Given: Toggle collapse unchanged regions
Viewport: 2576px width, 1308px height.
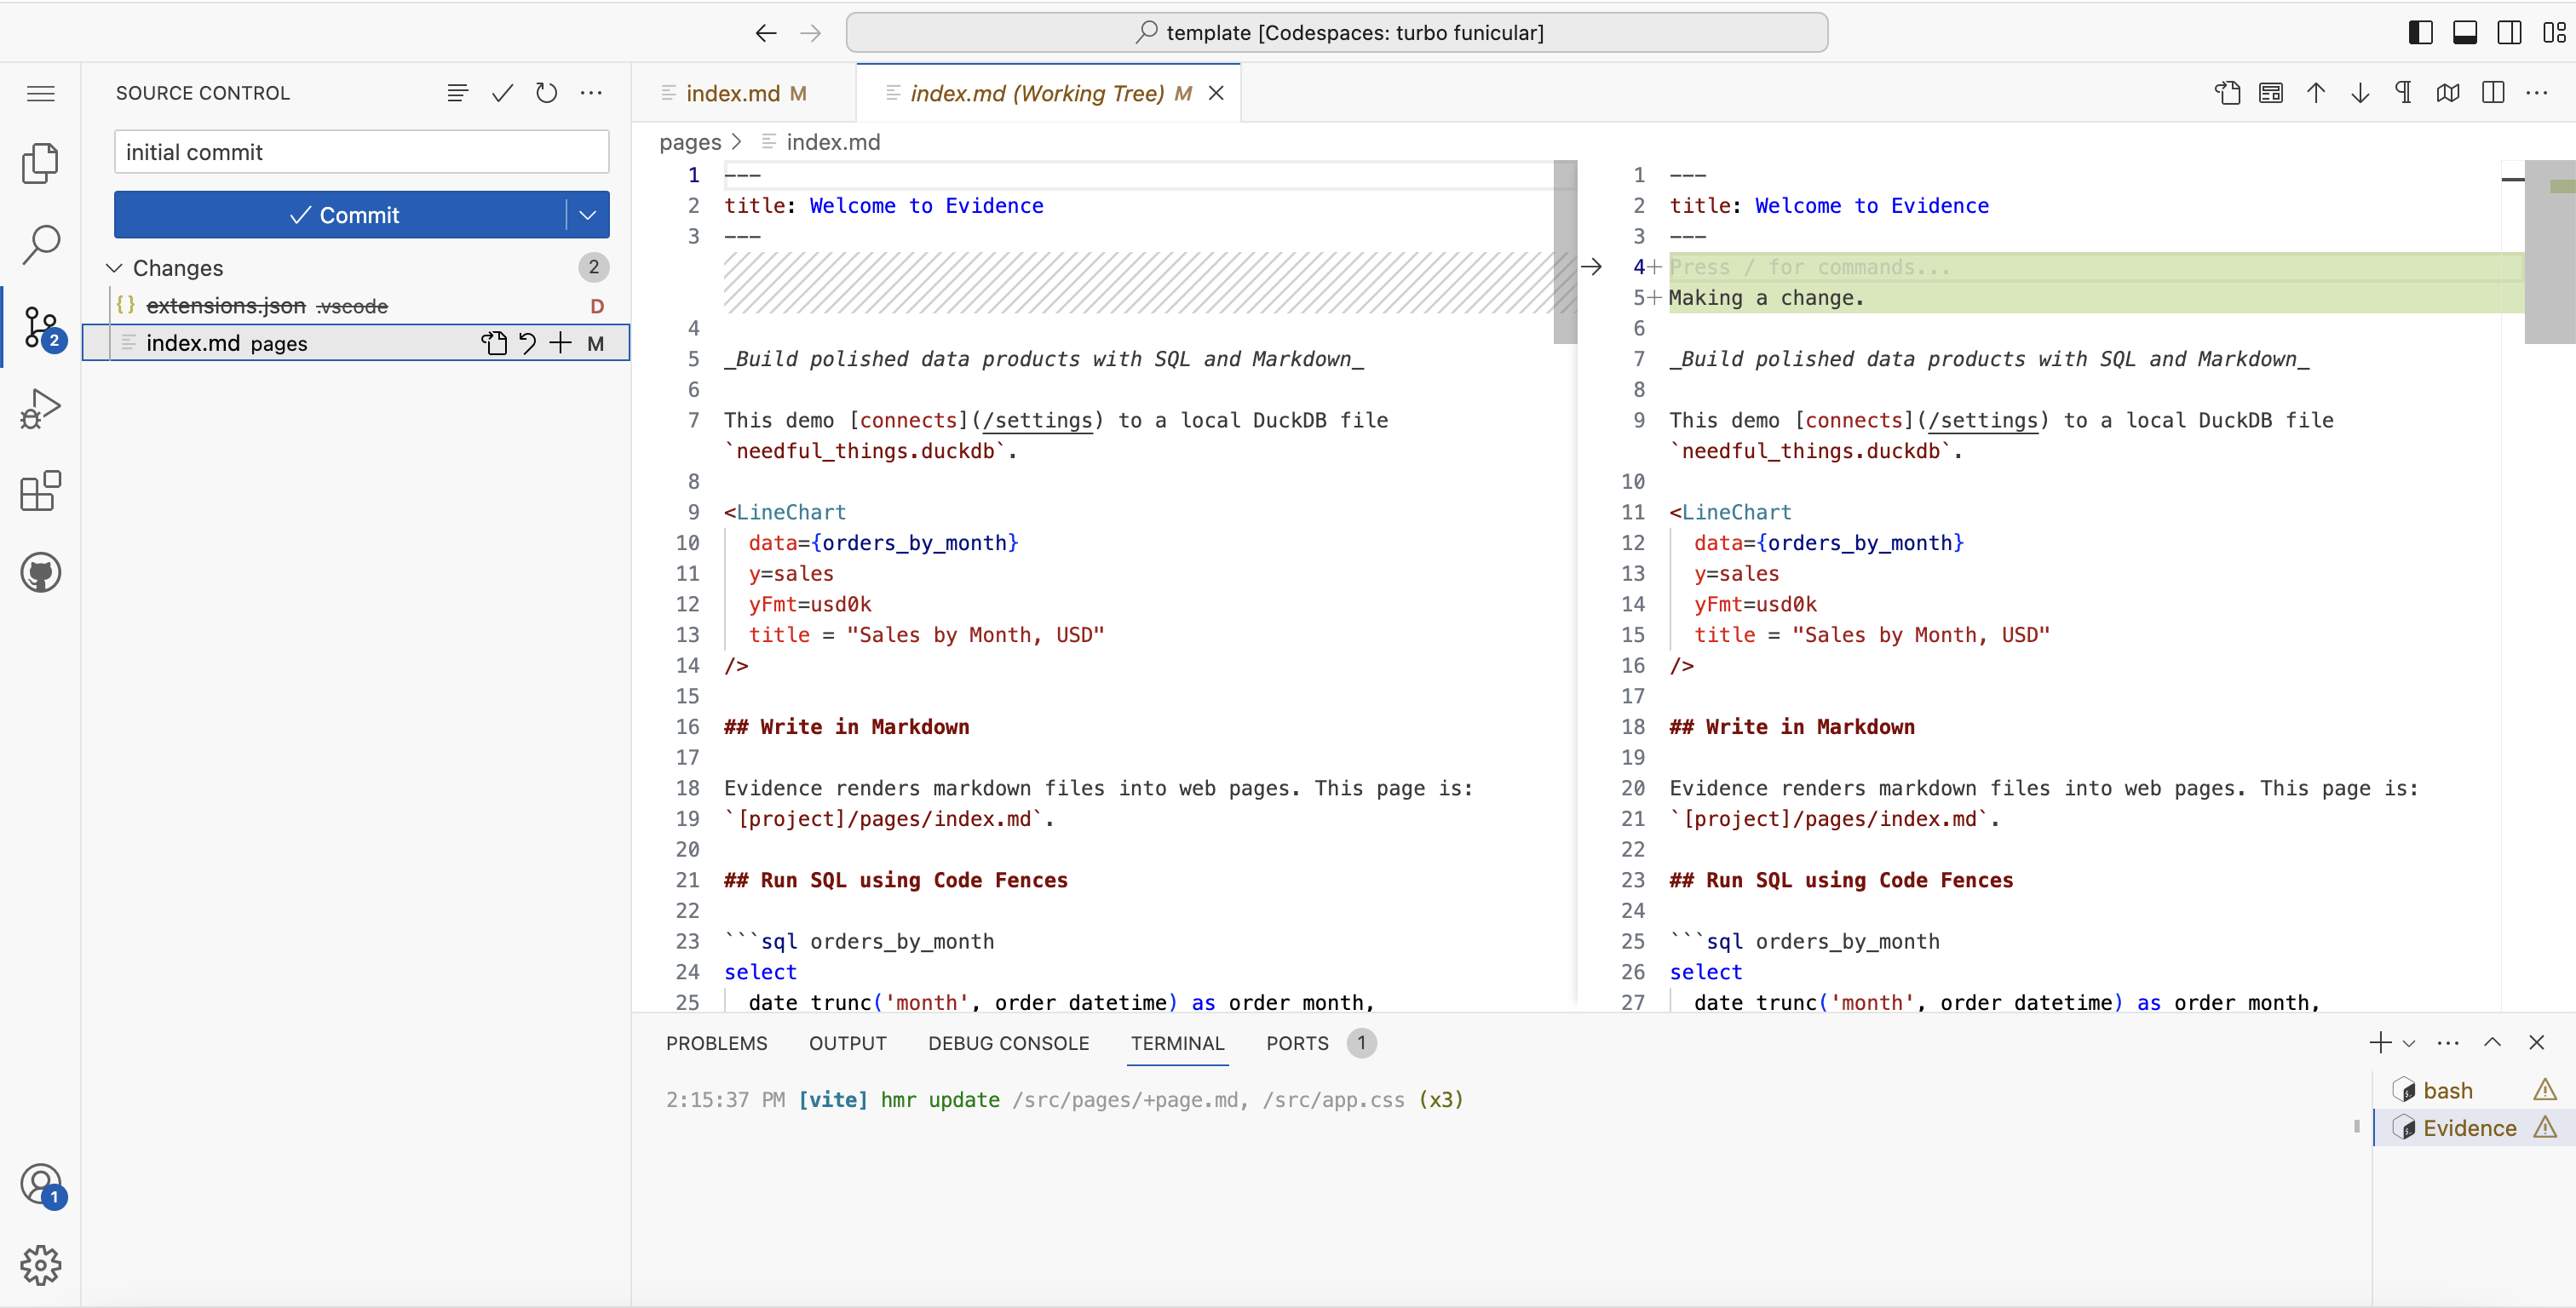Looking at the screenshot, I should (2448, 93).
